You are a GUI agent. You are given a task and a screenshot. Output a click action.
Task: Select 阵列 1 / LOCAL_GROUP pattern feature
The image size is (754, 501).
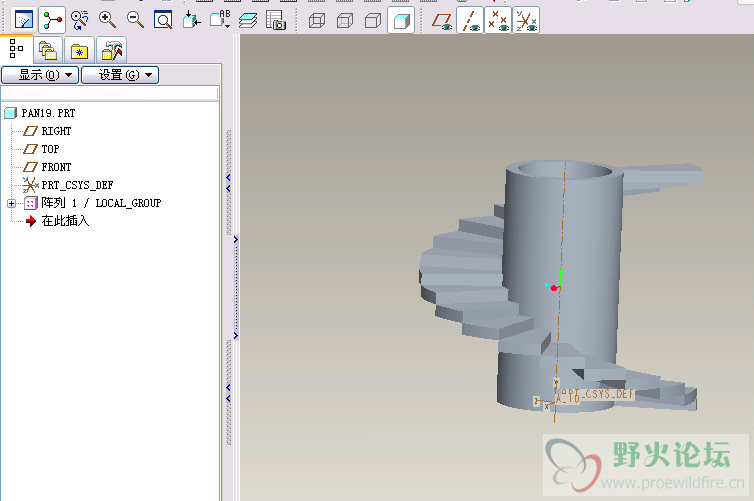click(101, 203)
